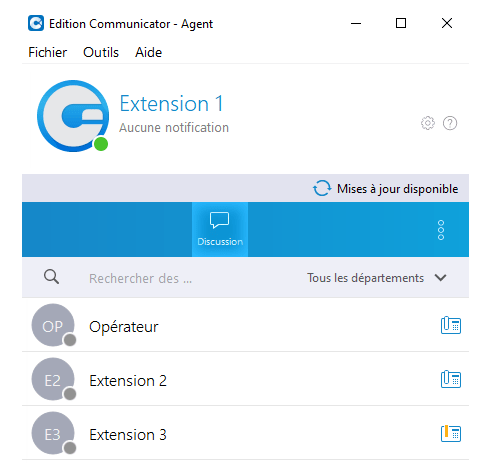The image size is (488, 464).
Task: Open the settings gear icon
Action: tap(428, 123)
